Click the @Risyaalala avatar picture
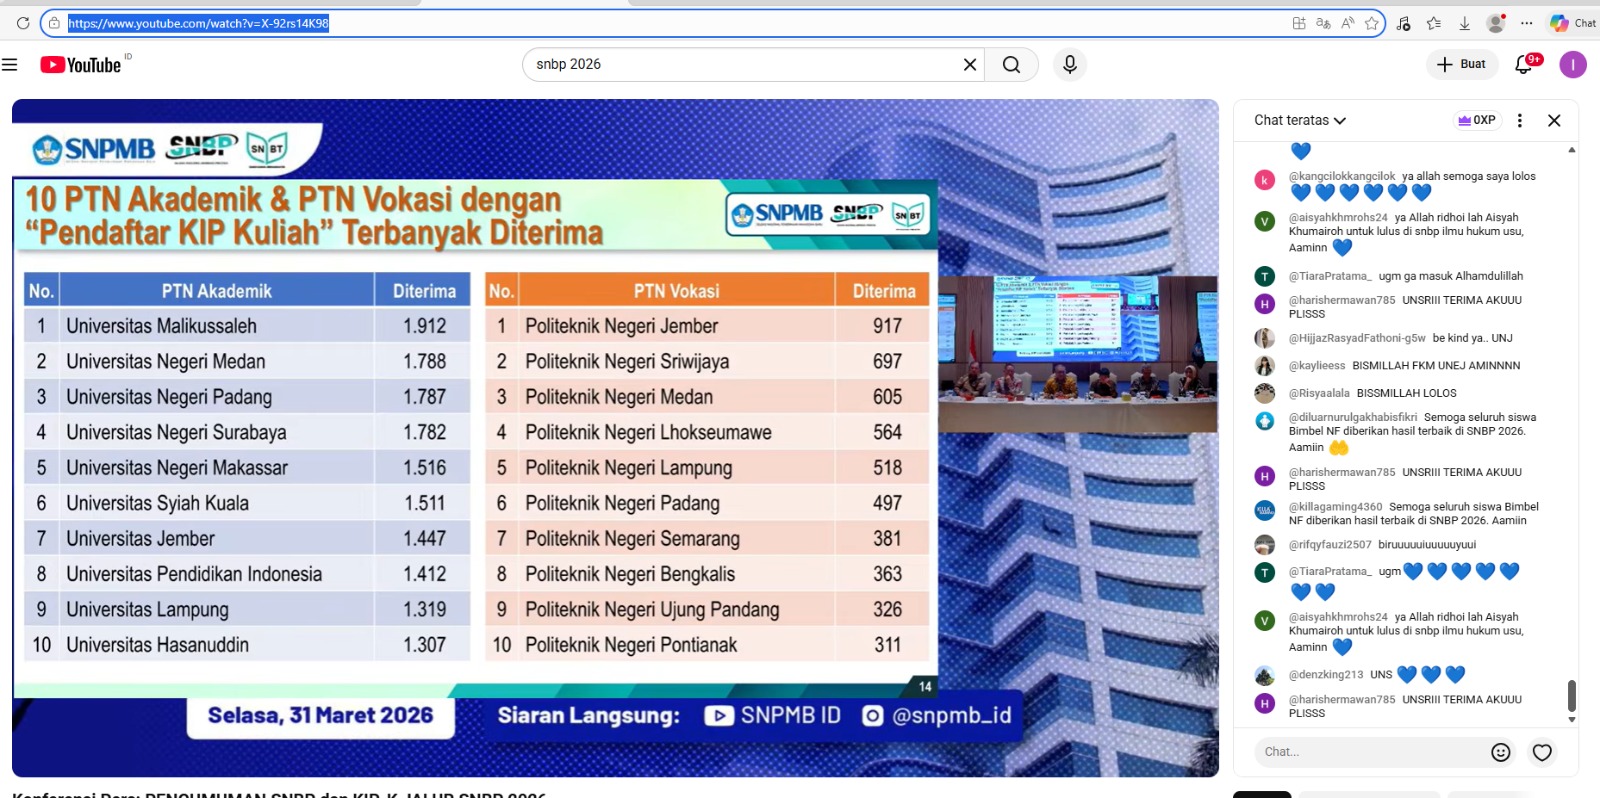 1265,393
